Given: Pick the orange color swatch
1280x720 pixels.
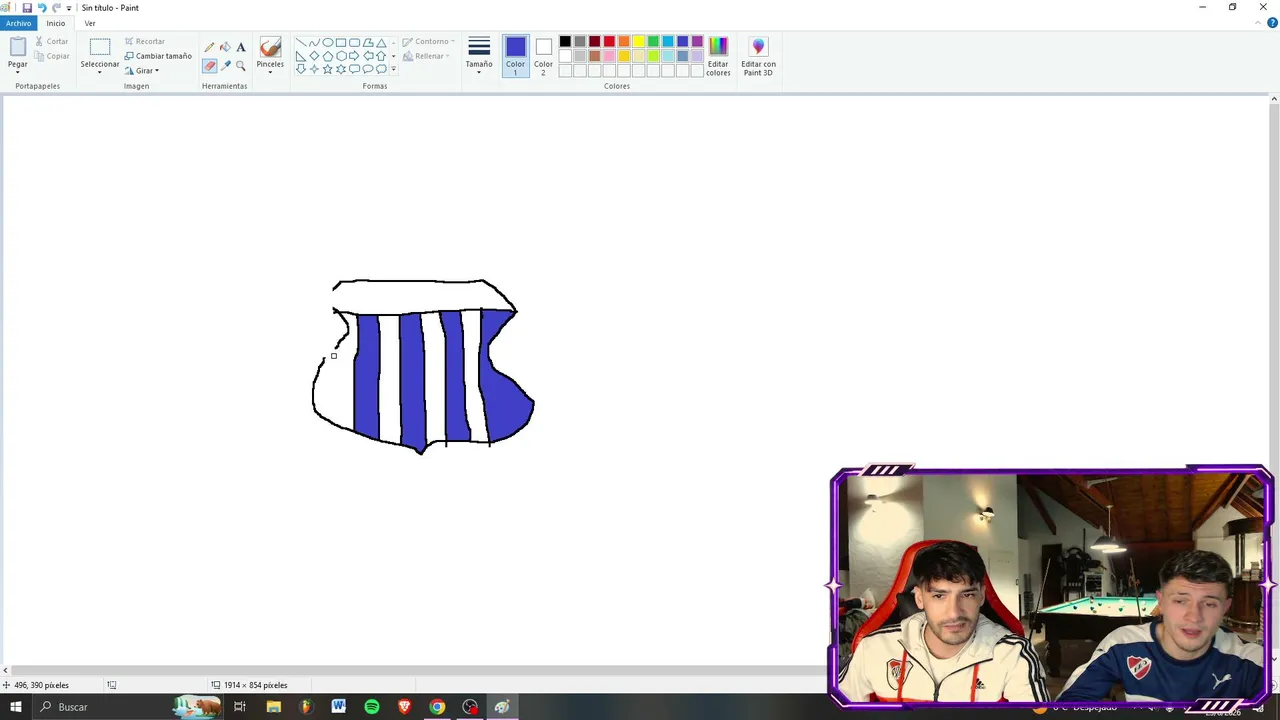Looking at the screenshot, I should point(624,42).
